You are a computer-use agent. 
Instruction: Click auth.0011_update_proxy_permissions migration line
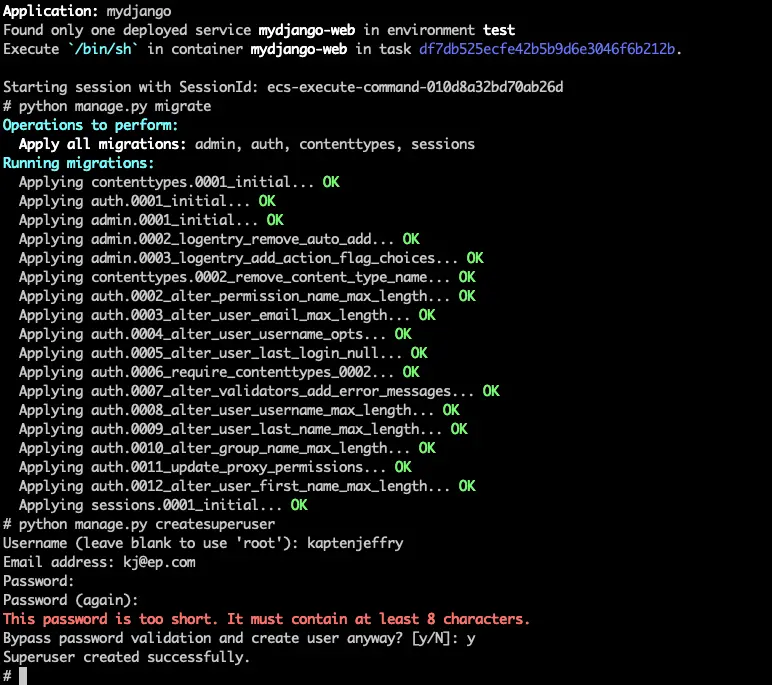(215, 467)
